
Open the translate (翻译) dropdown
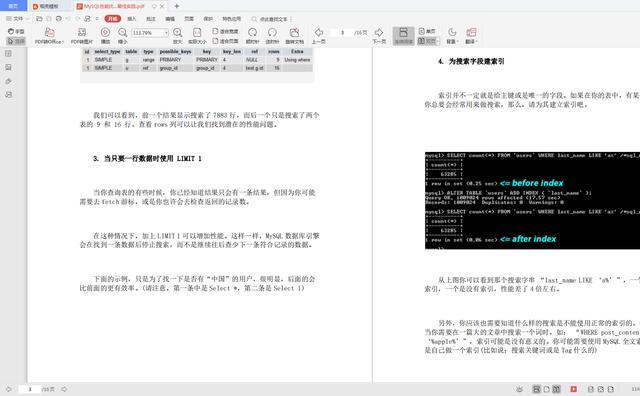(x=471, y=36)
